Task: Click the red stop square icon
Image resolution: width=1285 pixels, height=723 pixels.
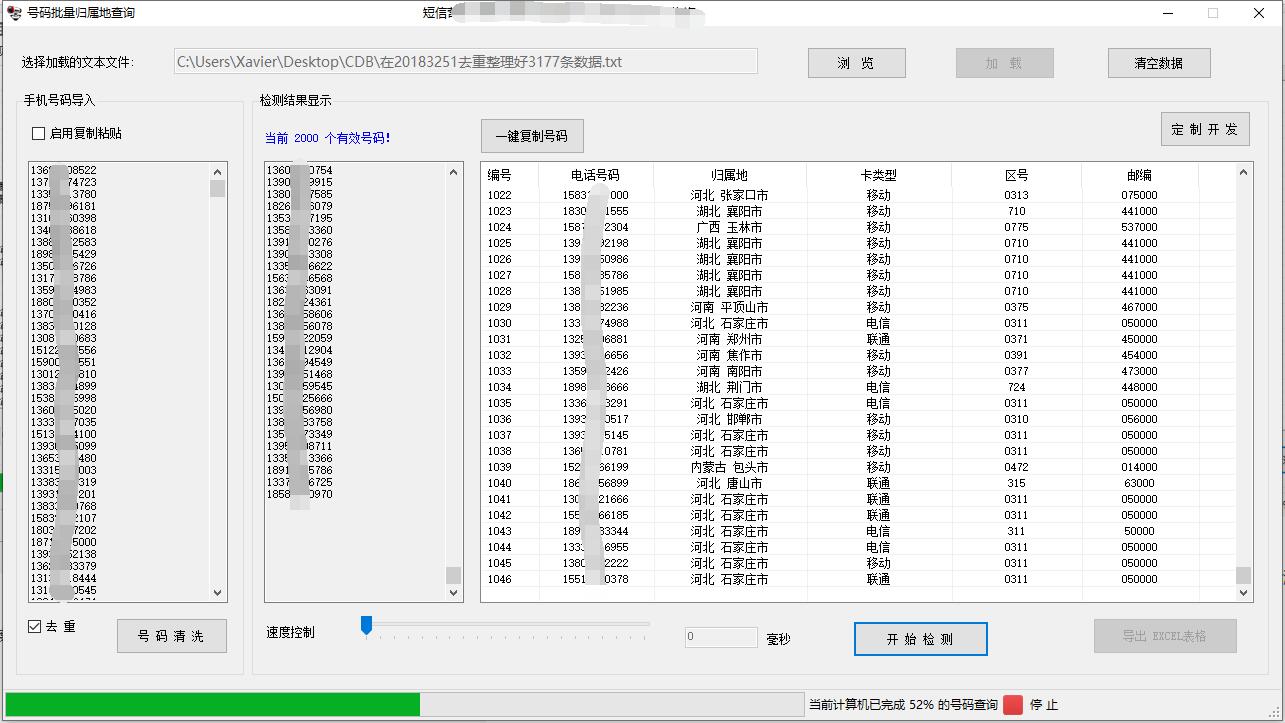Action: pos(1013,704)
